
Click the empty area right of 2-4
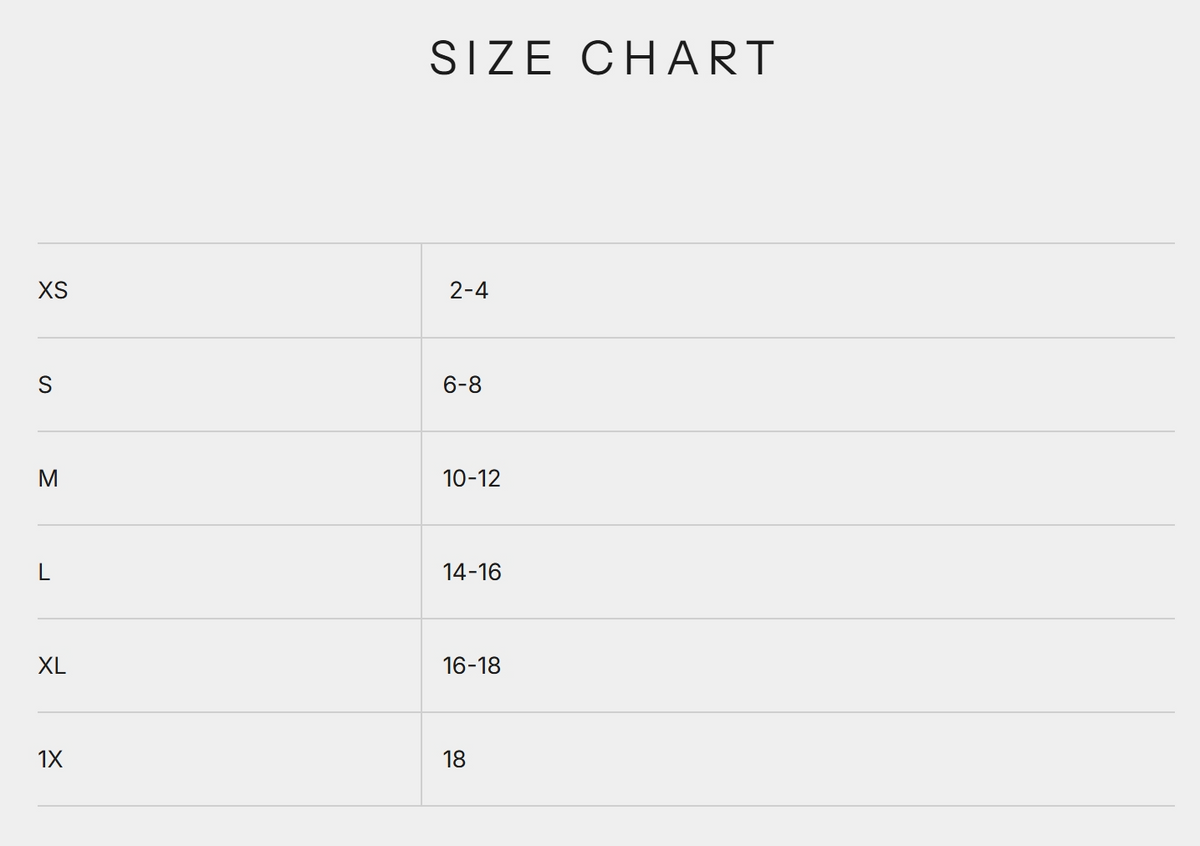[x=832, y=291]
